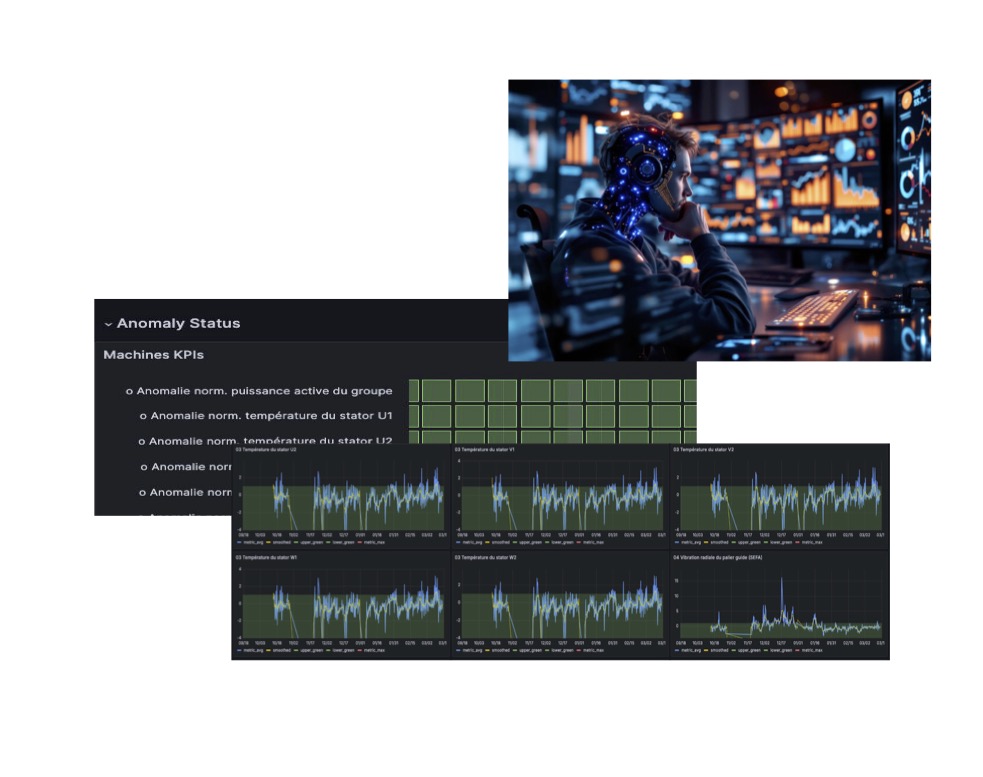Image resolution: width=983 pixels, height=777 pixels.
Task: Click first status cell of puissance active row
Action: pos(414,391)
